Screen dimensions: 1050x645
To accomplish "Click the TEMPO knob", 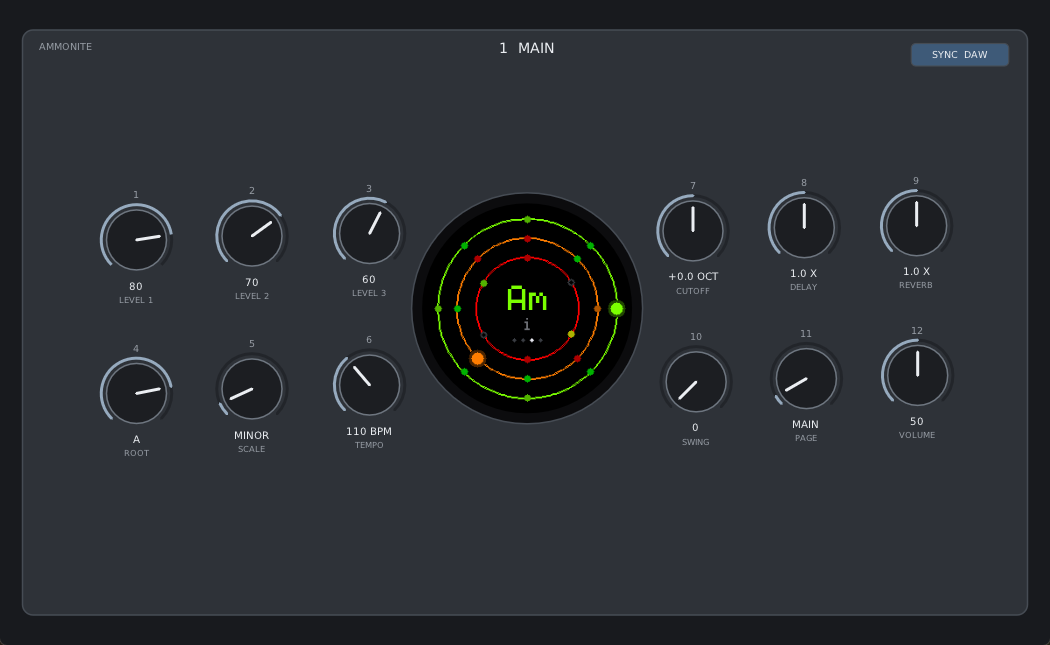I will (x=369, y=385).
